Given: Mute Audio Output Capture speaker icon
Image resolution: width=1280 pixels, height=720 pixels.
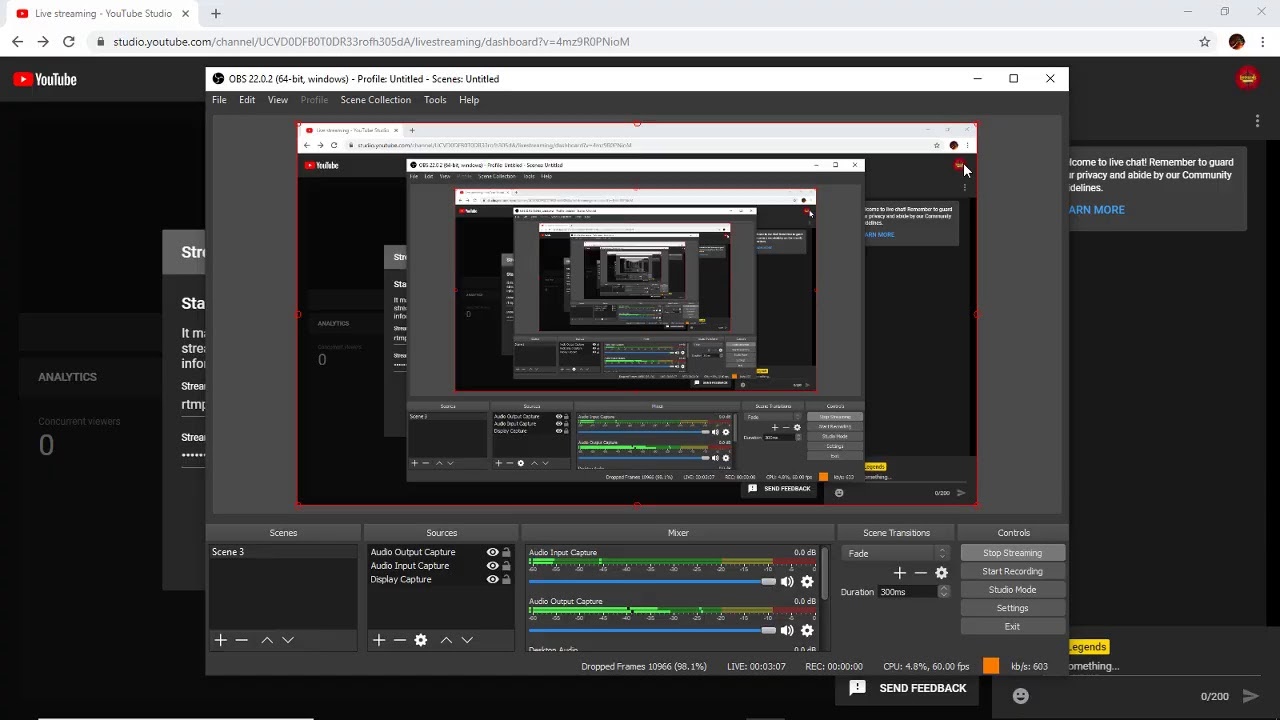Looking at the screenshot, I should [x=787, y=631].
